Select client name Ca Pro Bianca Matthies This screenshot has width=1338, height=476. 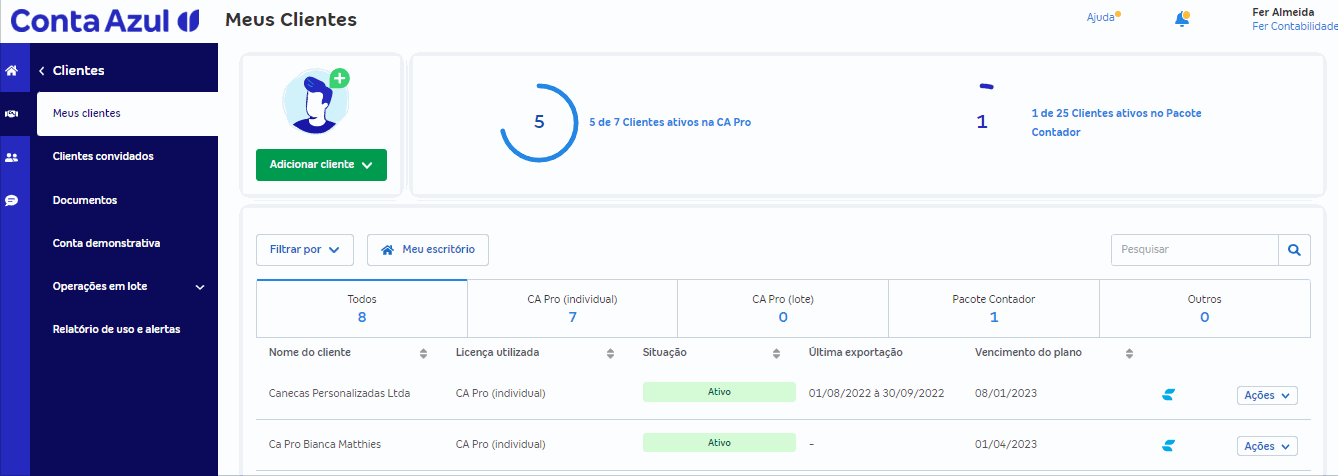coord(325,445)
